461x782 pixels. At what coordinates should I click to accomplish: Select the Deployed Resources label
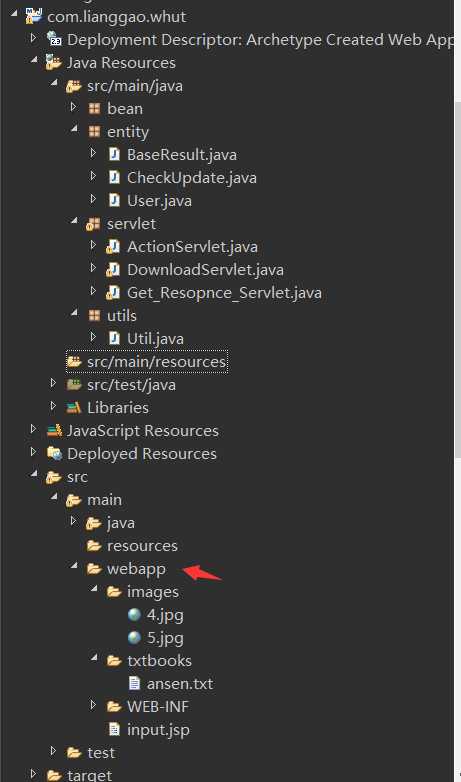pyautogui.click(x=142, y=454)
